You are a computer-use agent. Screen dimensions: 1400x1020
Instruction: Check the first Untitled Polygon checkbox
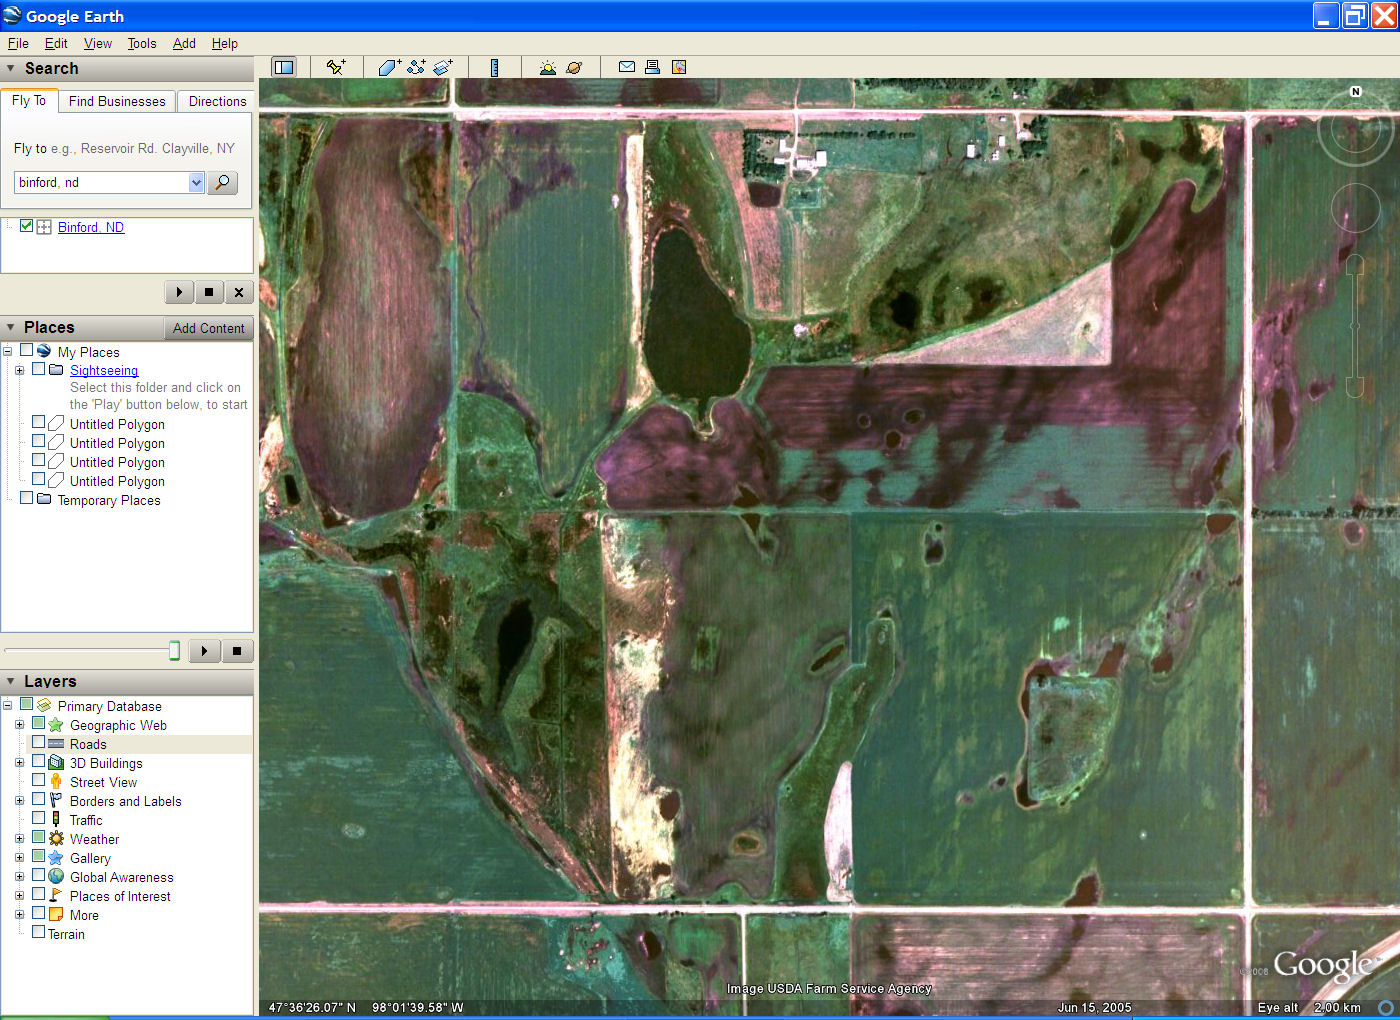coord(38,422)
